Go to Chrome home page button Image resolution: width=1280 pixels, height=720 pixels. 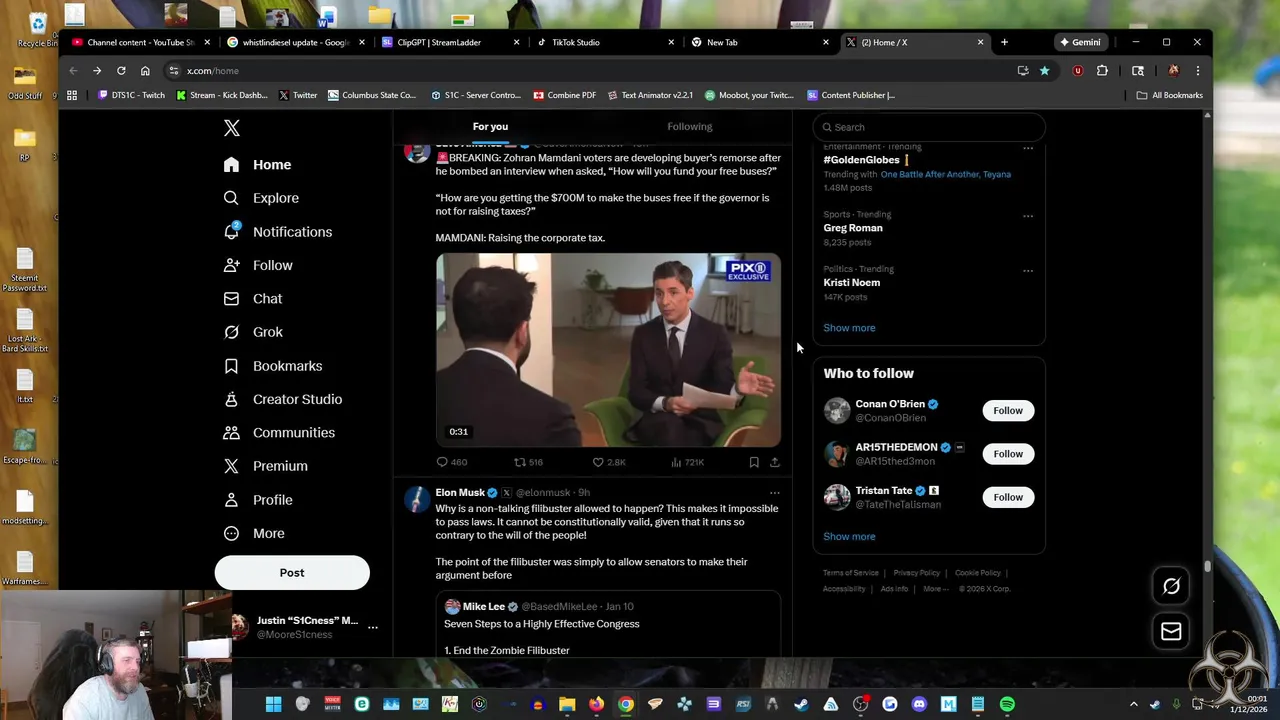tap(145, 71)
